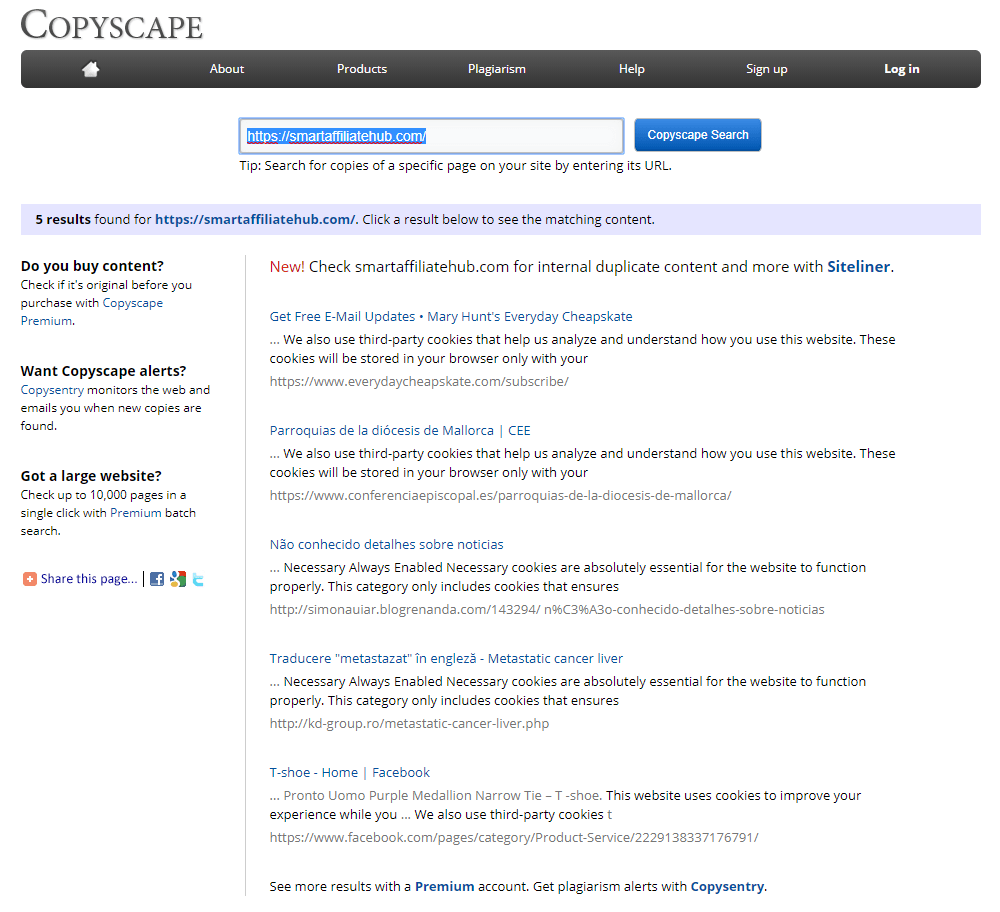Click the Google share icon
Screen dimensions: 1000x912
click(178, 579)
